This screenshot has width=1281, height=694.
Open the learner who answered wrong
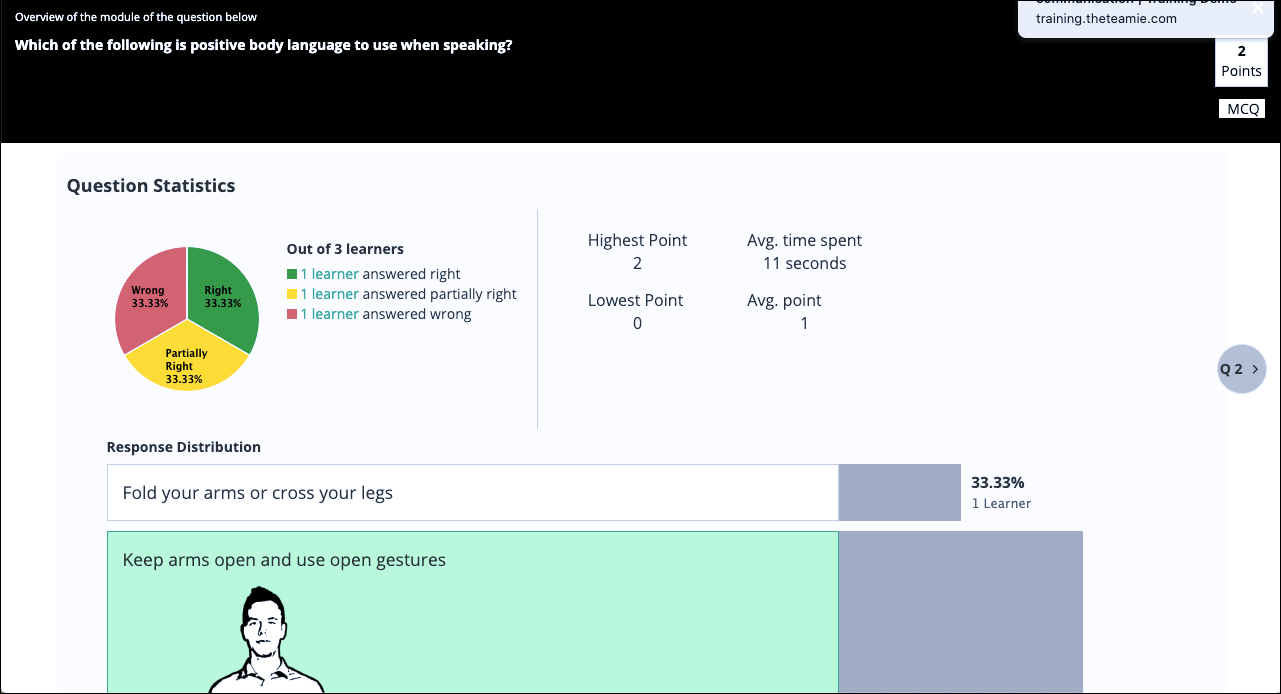coord(329,314)
